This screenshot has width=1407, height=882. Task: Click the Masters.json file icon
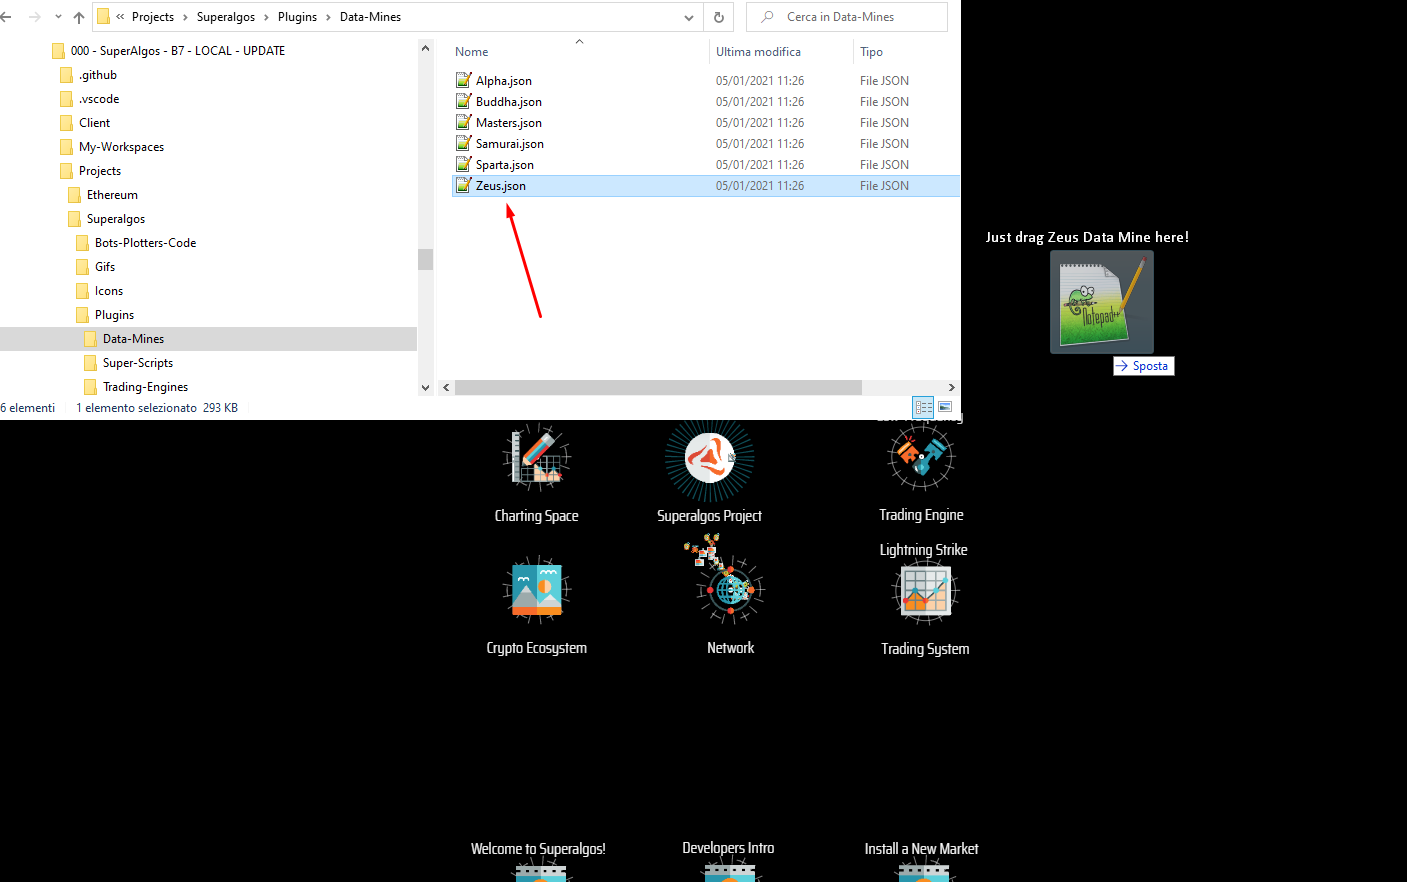463,122
